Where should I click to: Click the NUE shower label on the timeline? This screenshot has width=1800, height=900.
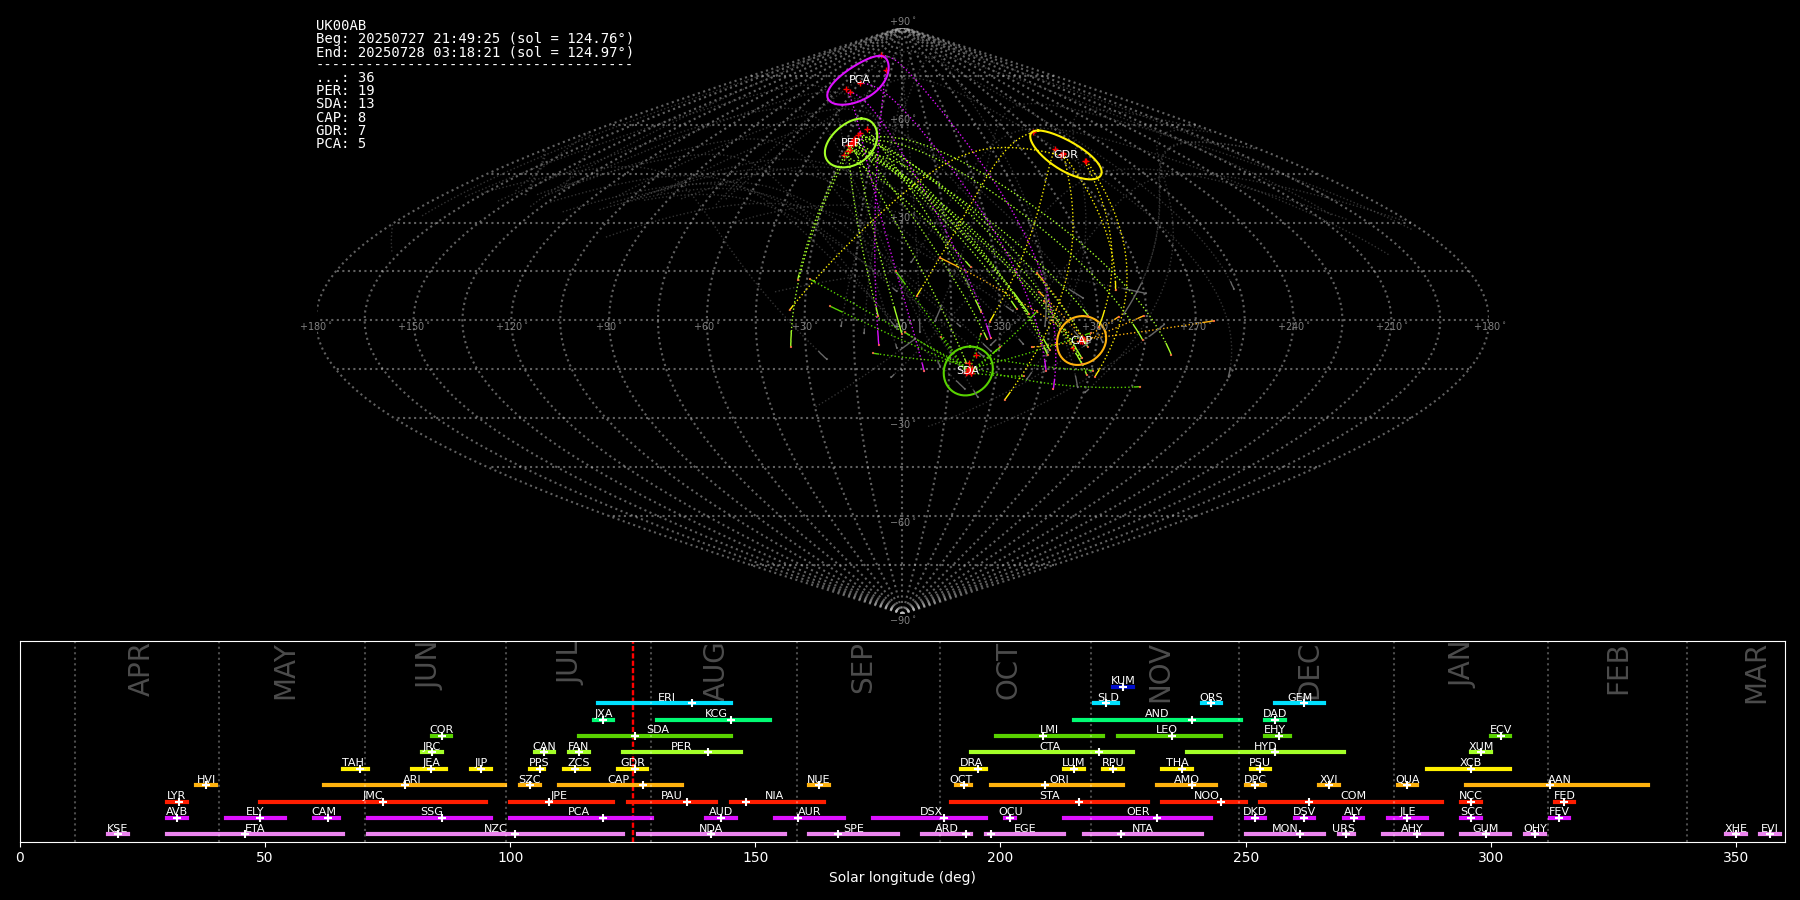click(818, 780)
